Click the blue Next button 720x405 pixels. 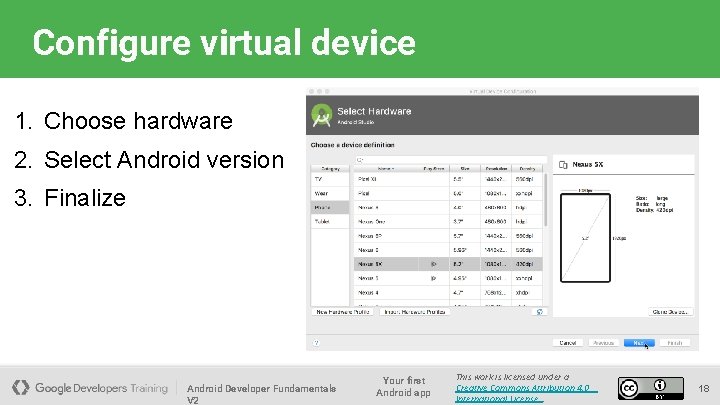(639, 343)
